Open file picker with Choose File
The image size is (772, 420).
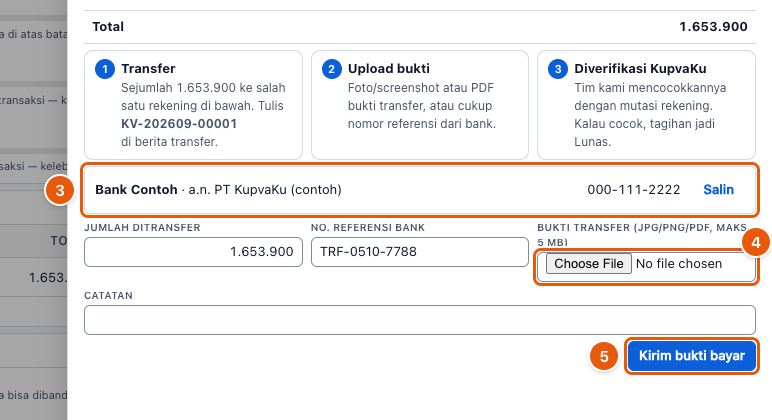coord(588,263)
